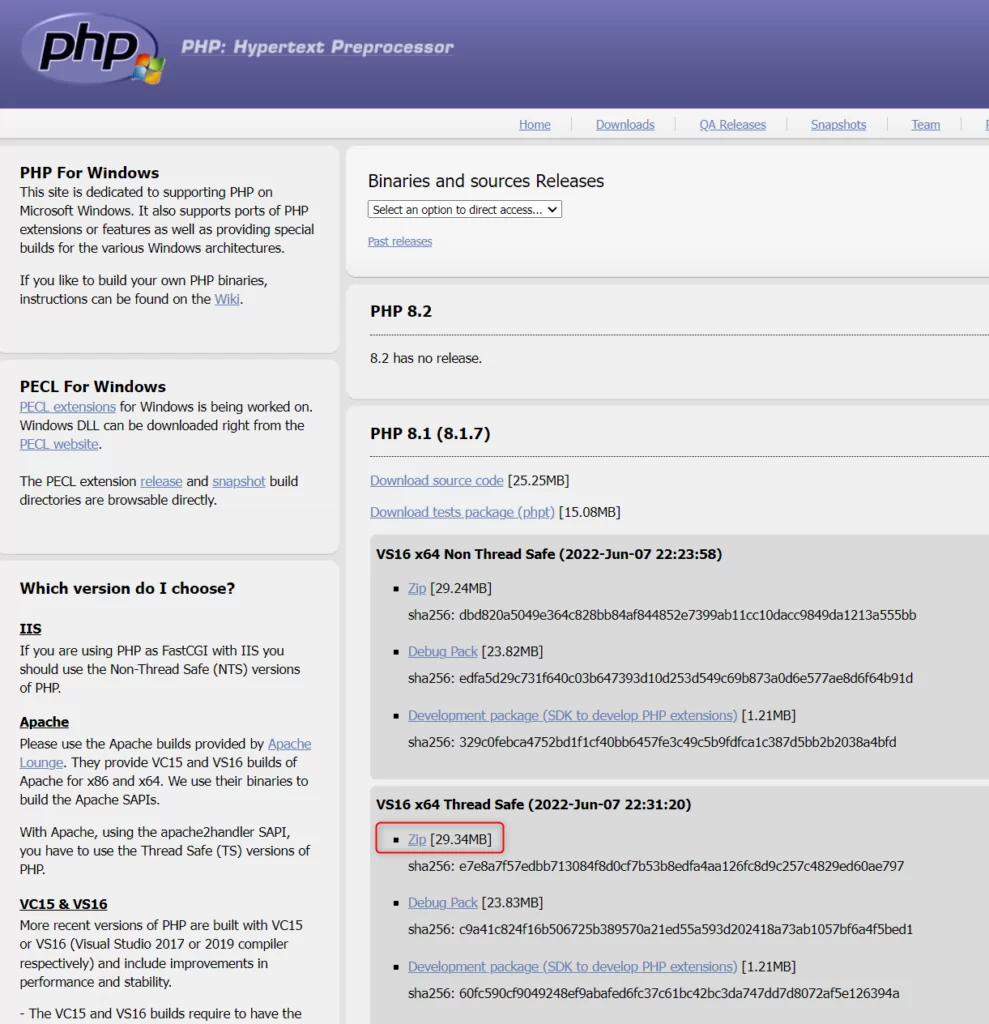Viewport: 989px width, 1024px height.
Task: Download the Non Thread Safe Zip 29.24MB
Action: (x=417, y=588)
